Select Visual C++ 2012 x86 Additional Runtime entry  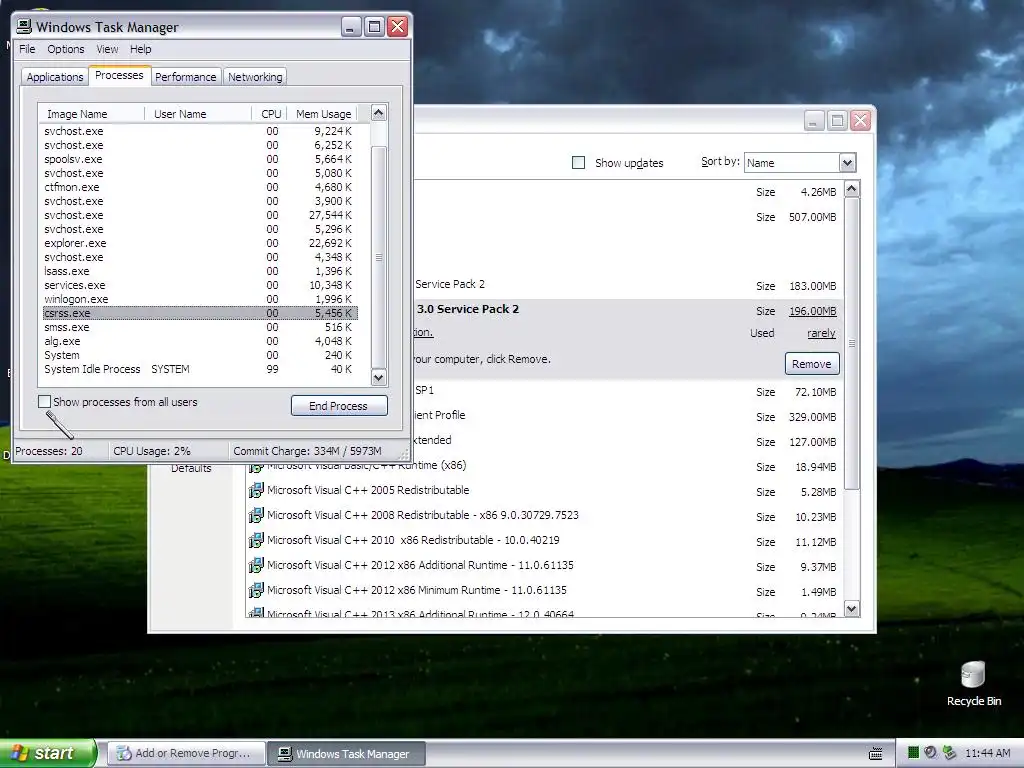click(545, 566)
